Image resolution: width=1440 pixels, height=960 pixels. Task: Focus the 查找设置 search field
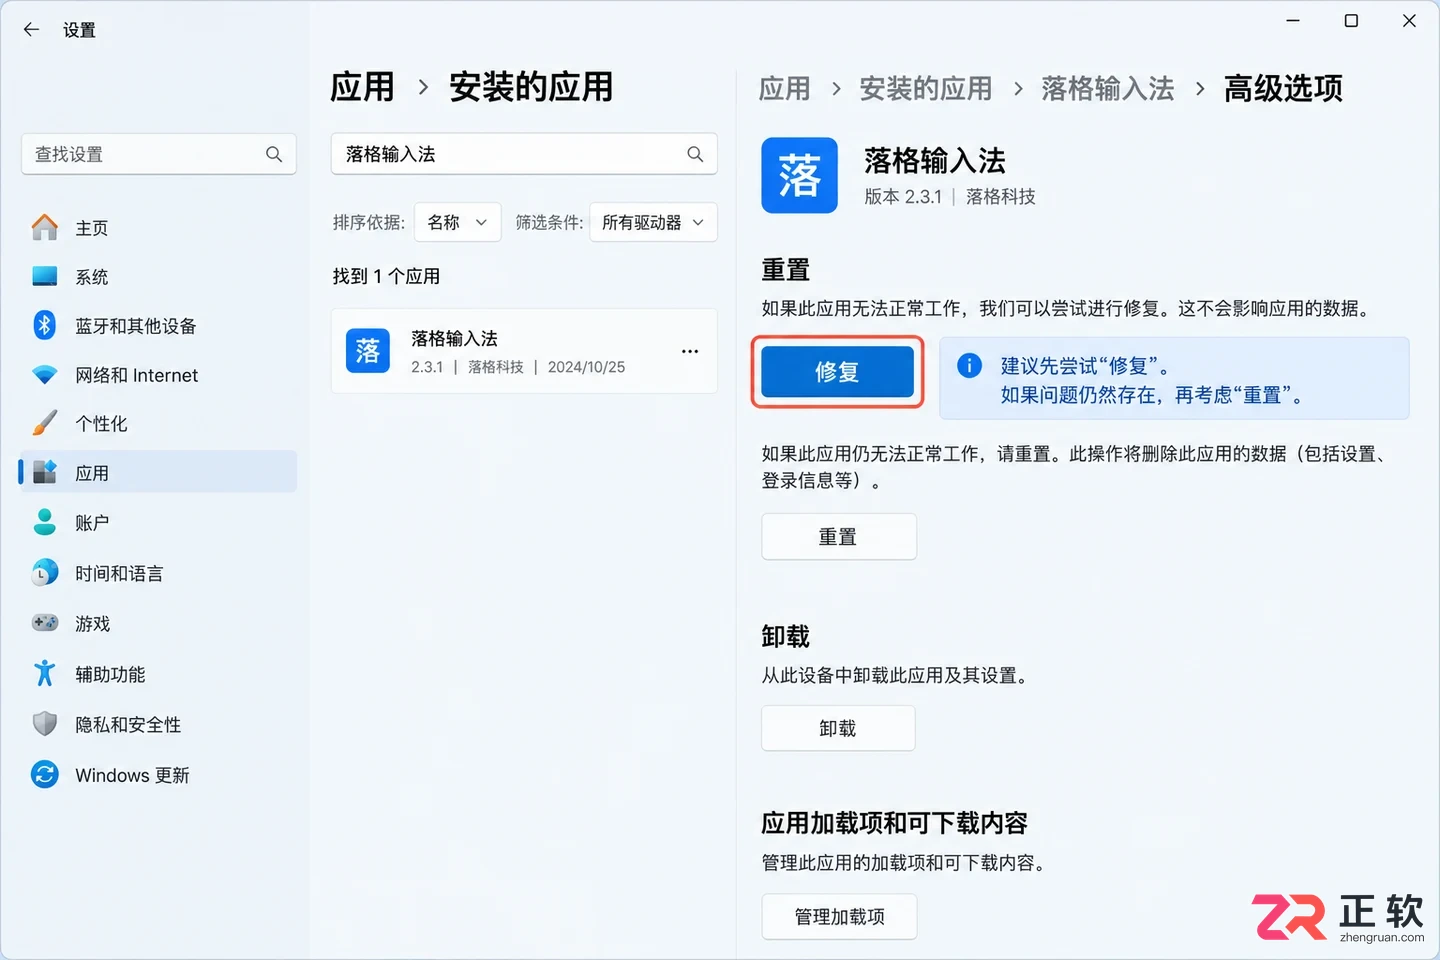tap(159, 154)
